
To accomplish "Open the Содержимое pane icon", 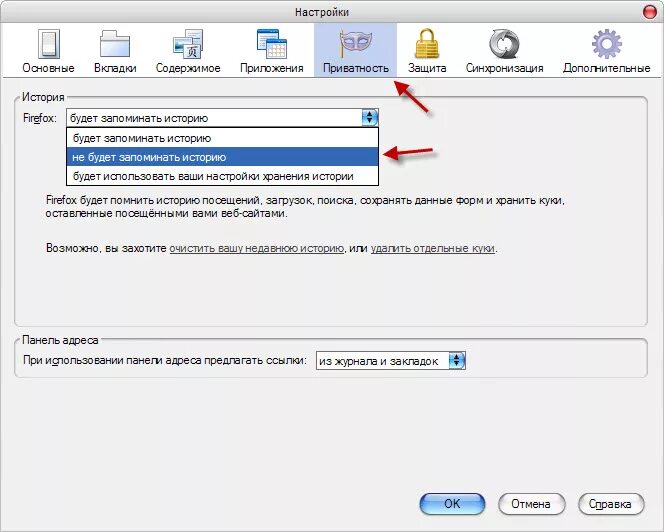I will pos(188,44).
